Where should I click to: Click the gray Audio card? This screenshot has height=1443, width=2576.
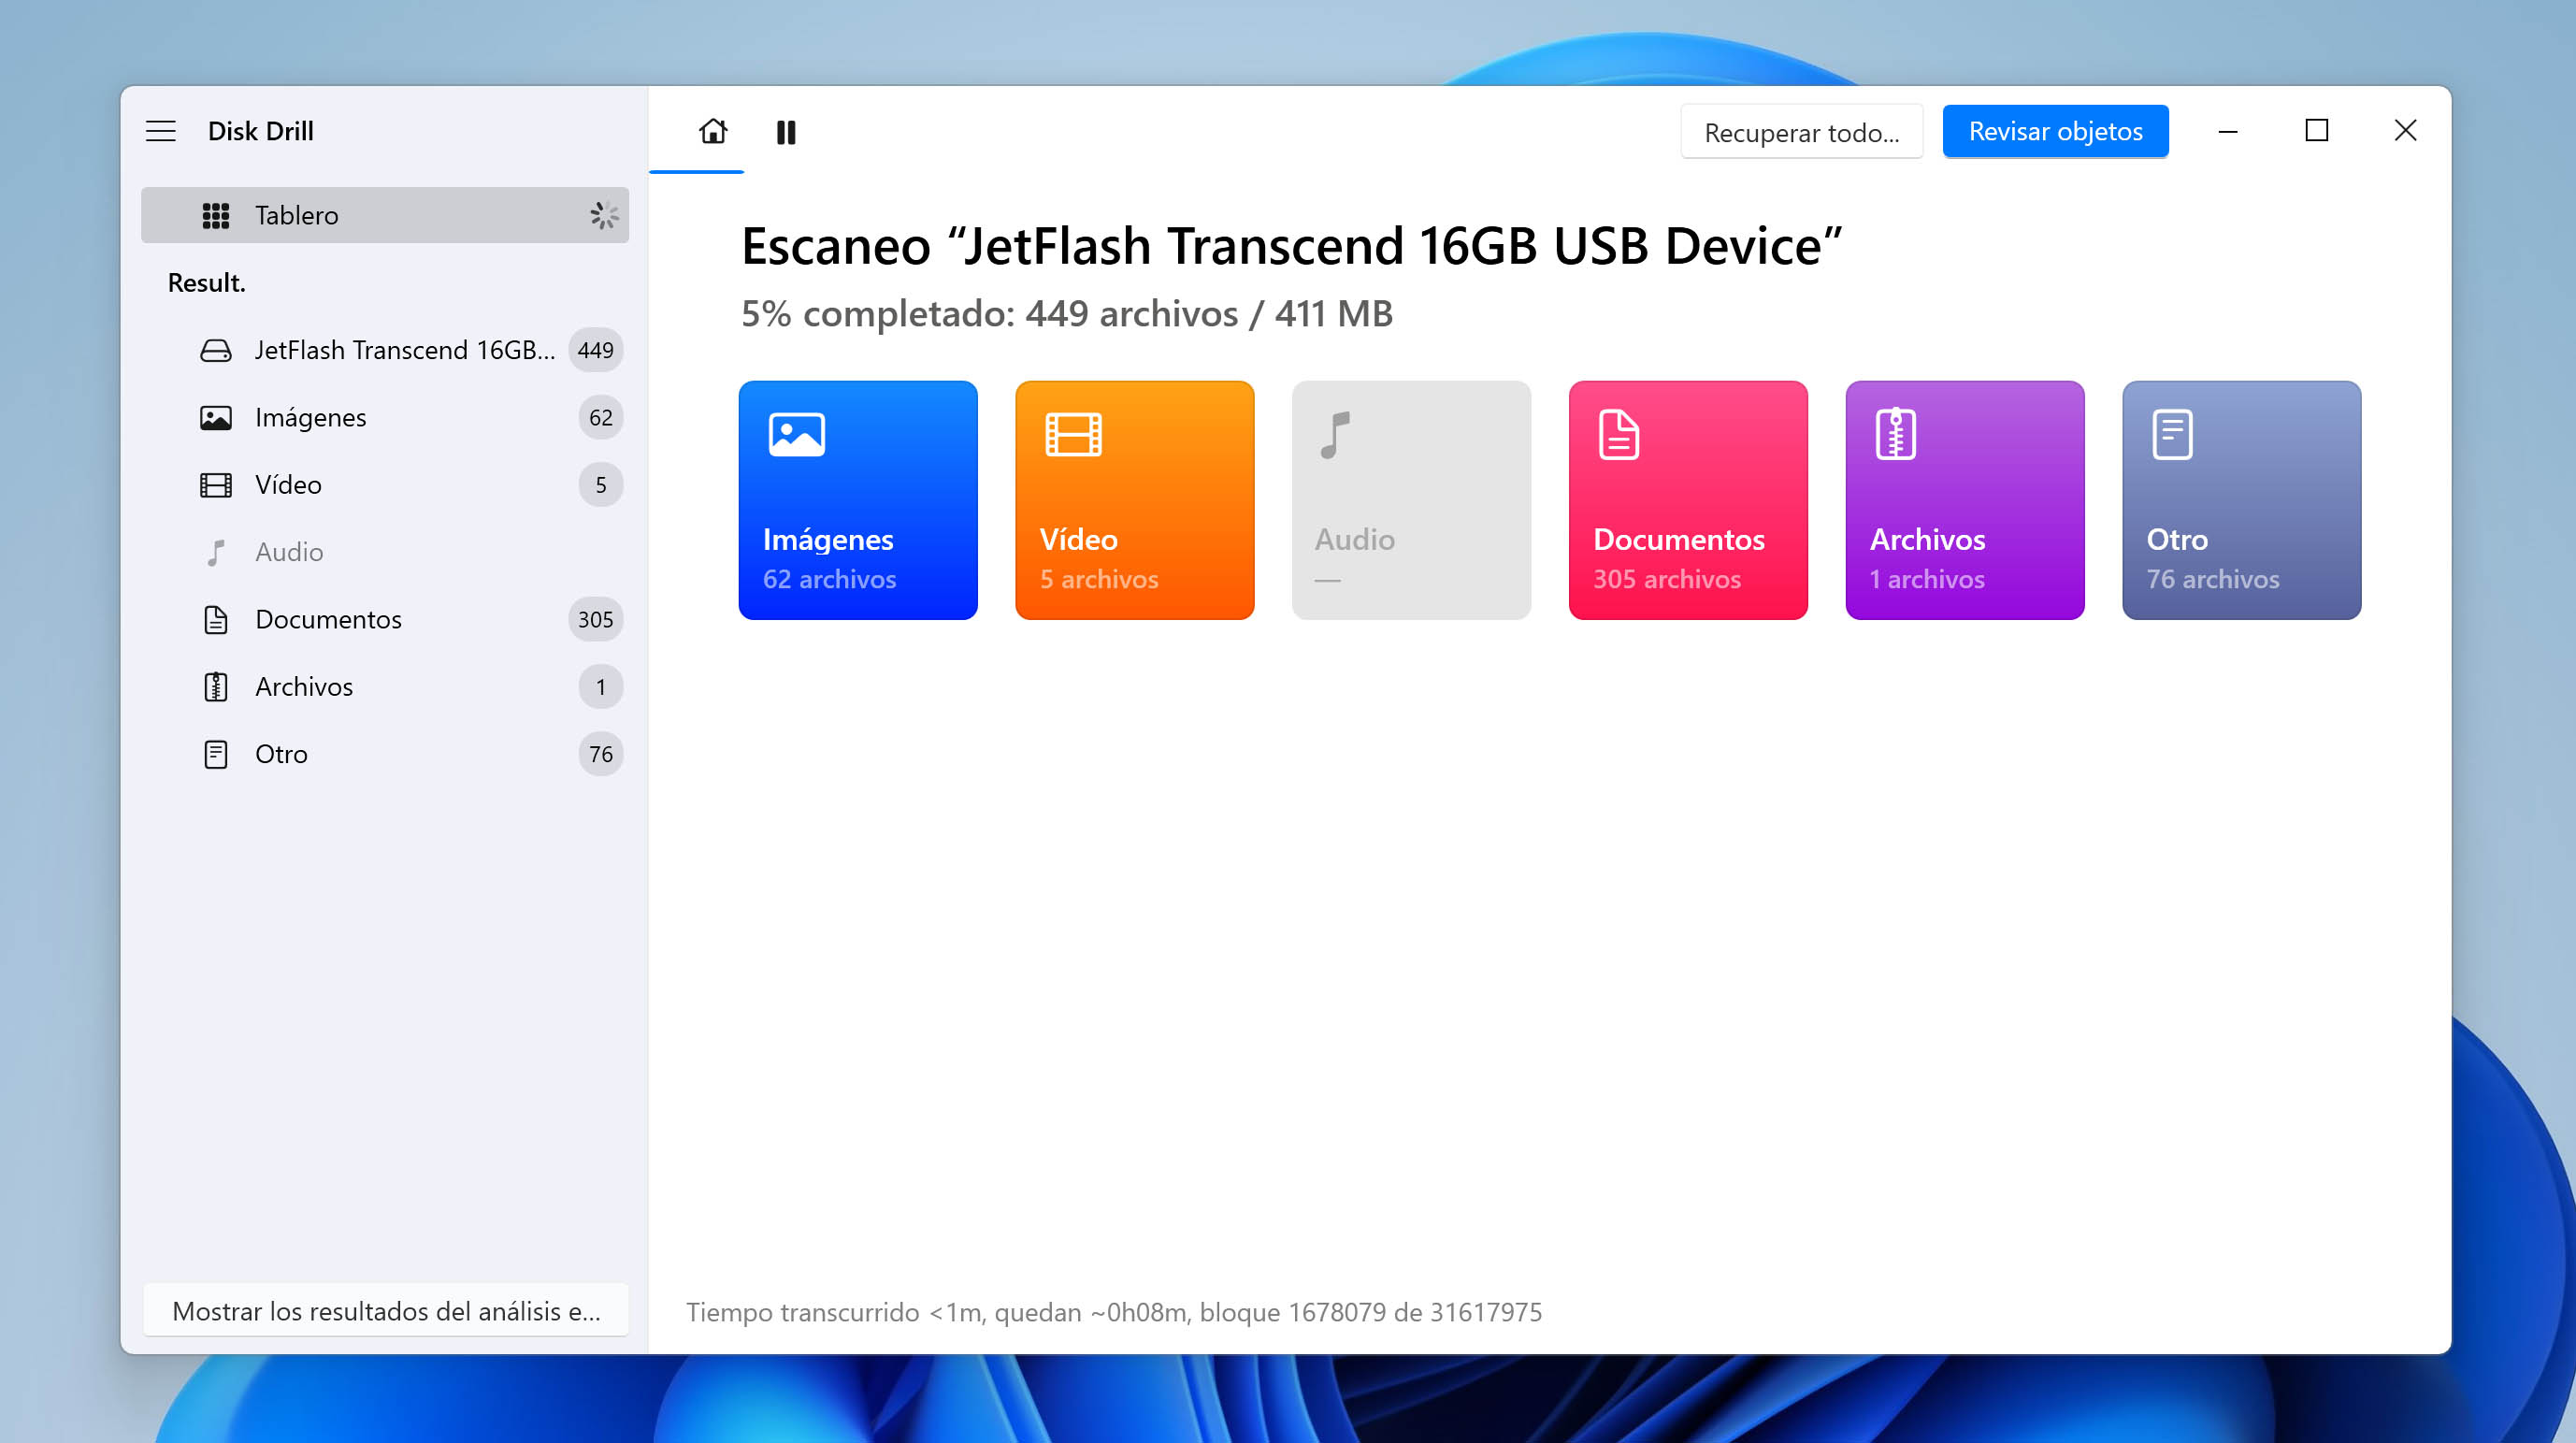click(x=1412, y=500)
